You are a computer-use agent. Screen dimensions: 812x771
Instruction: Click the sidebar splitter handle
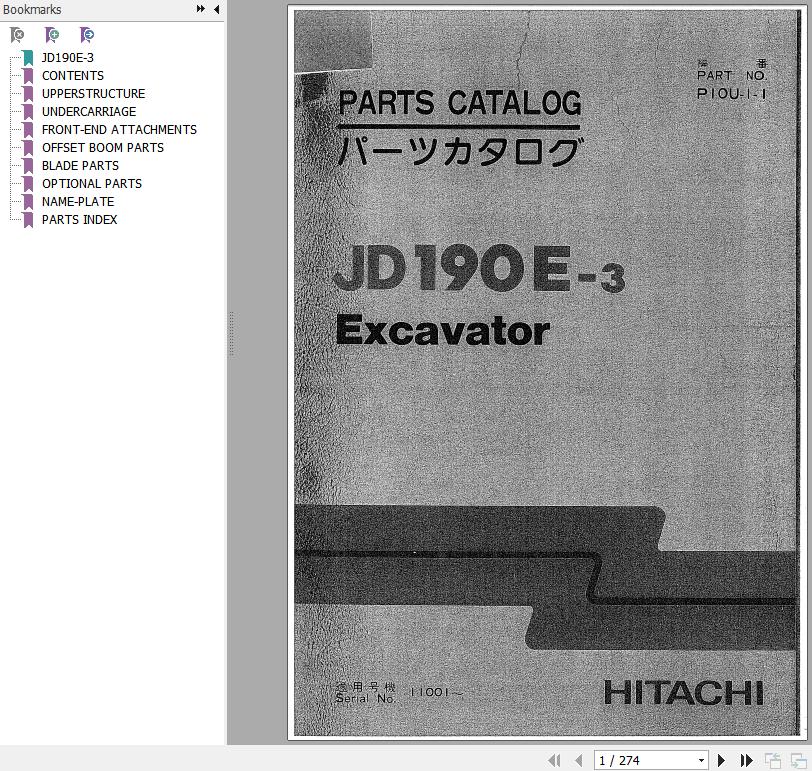[x=231, y=333]
